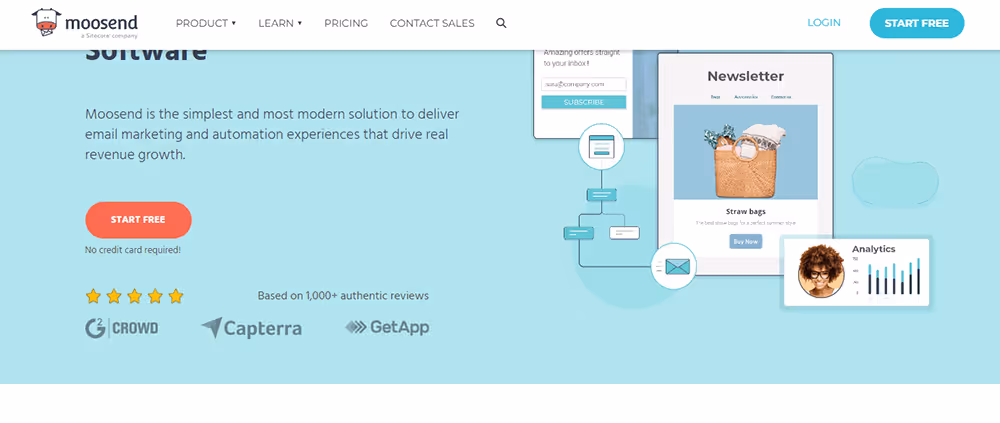The width and height of the screenshot is (1000, 423).
Task: Click the Analytics bar chart
Action: [887, 276]
